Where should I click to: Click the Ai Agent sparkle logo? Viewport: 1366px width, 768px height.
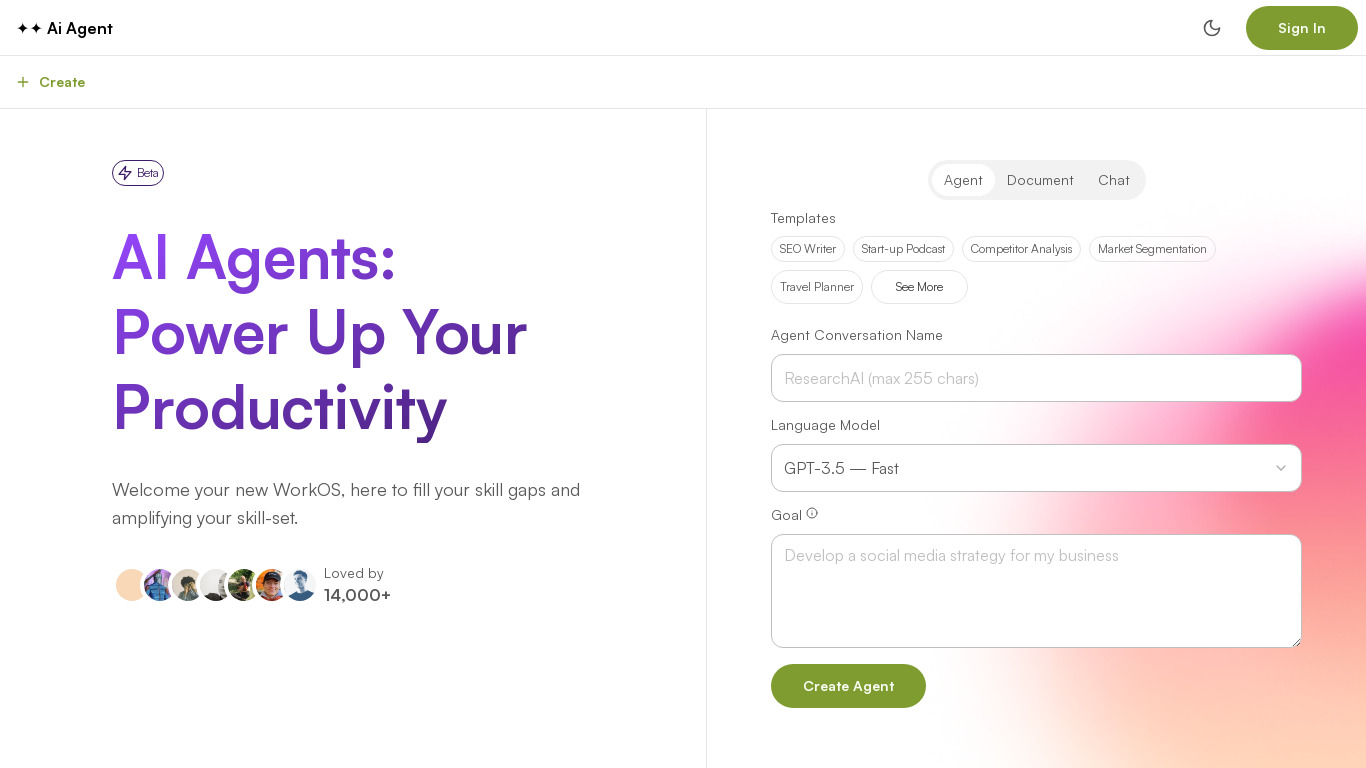click(x=29, y=28)
